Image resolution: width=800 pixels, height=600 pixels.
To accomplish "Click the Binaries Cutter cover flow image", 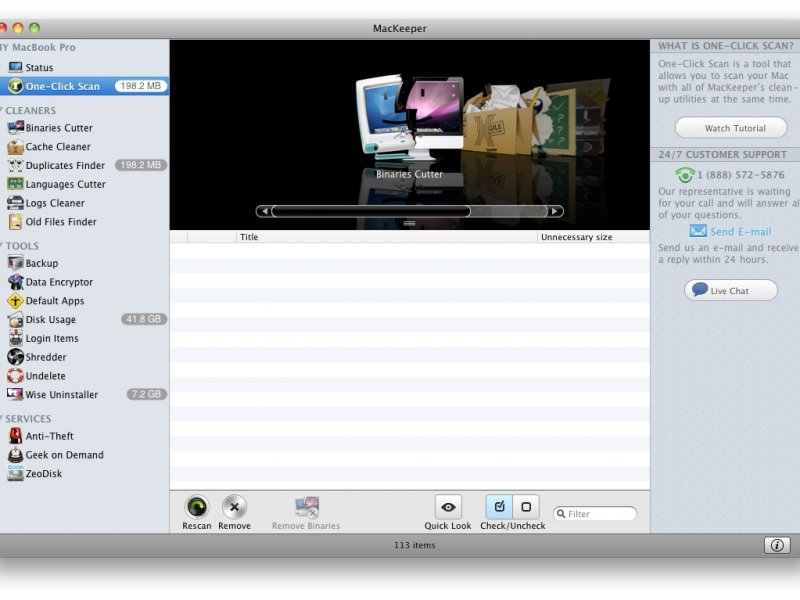I will pyautogui.click(x=409, y=116).
